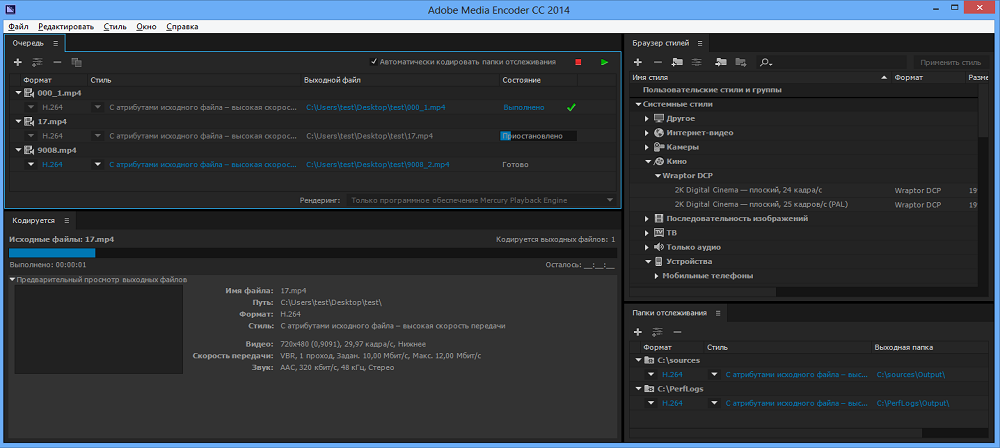Open style dropdown for C:\PerfLogs watch folder
The width and height of the screenshot is (1000, 448).
pos(715,403)
